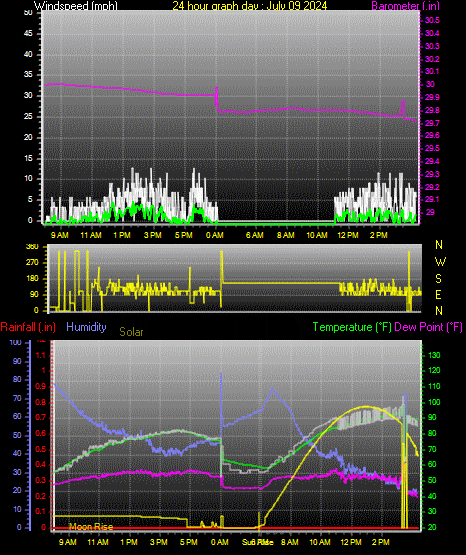Select the Rainfall (.in) legend label
The width and height of the screenshot is (466, 555).
(28, 327)
